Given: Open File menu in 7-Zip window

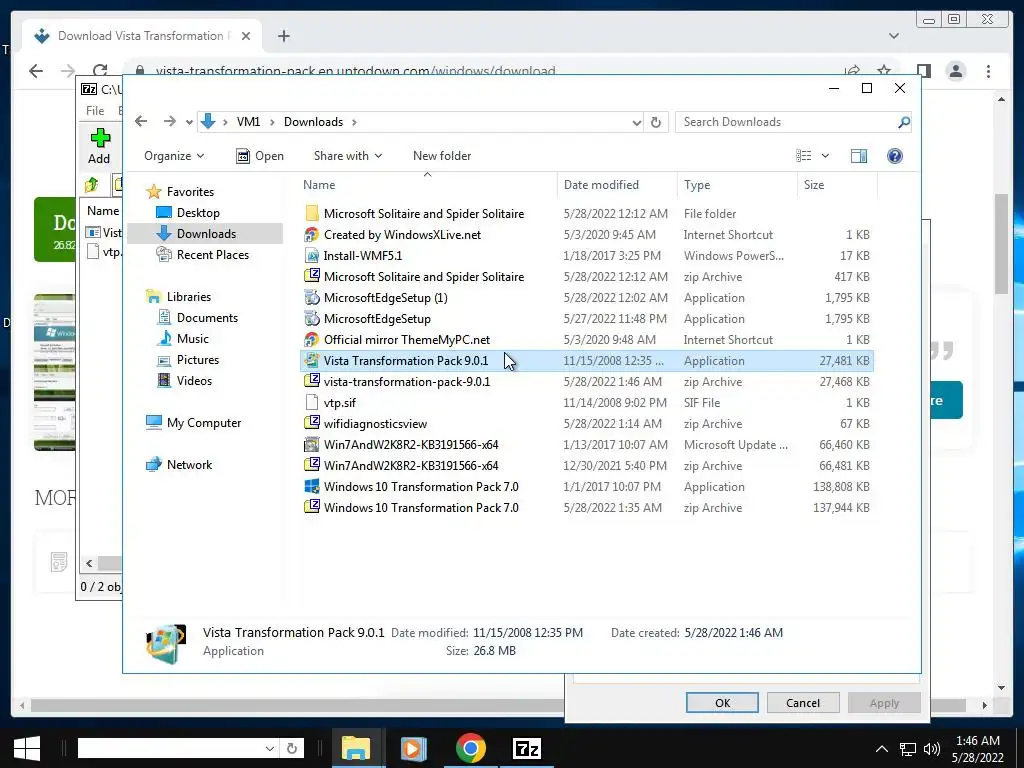Looking at the screenshot, I should (95, 111).
